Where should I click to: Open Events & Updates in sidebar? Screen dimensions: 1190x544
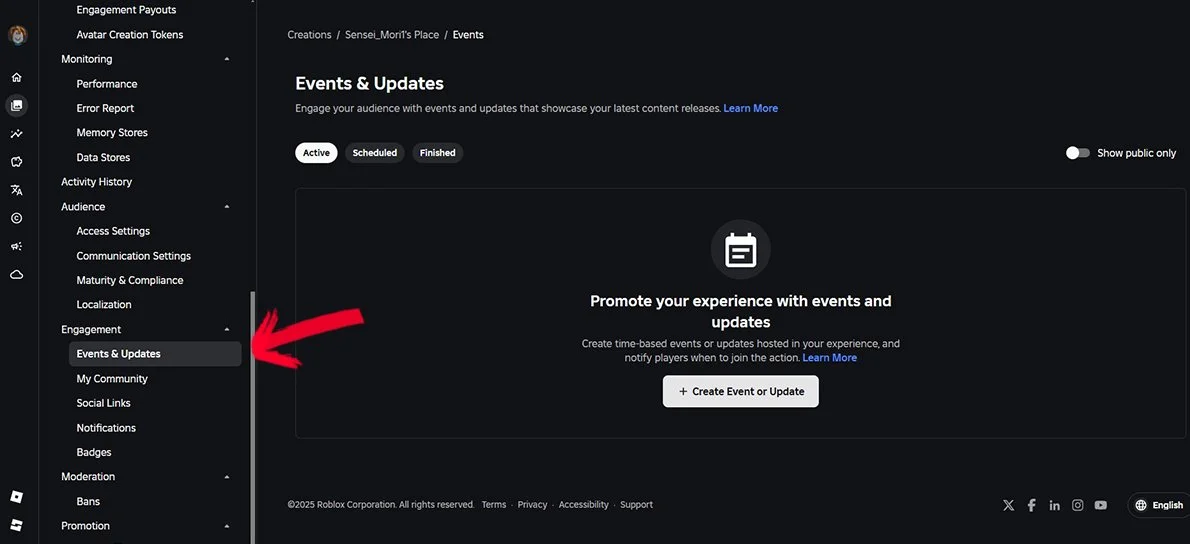155,354
